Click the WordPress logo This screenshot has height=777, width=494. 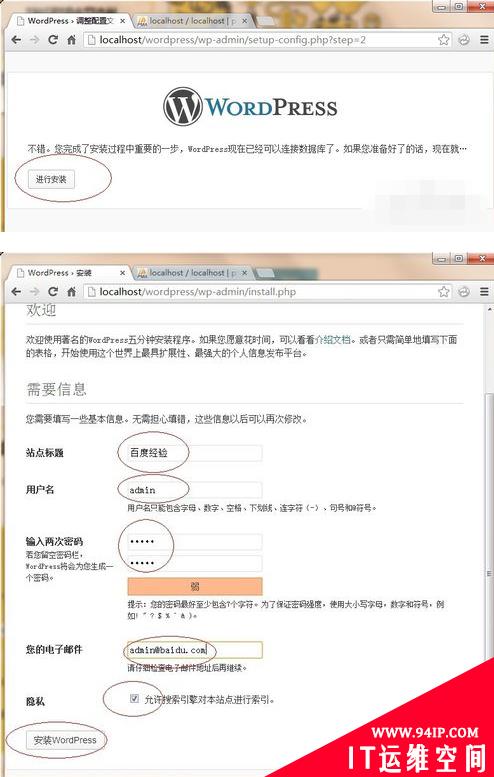(x=250, y=107)
